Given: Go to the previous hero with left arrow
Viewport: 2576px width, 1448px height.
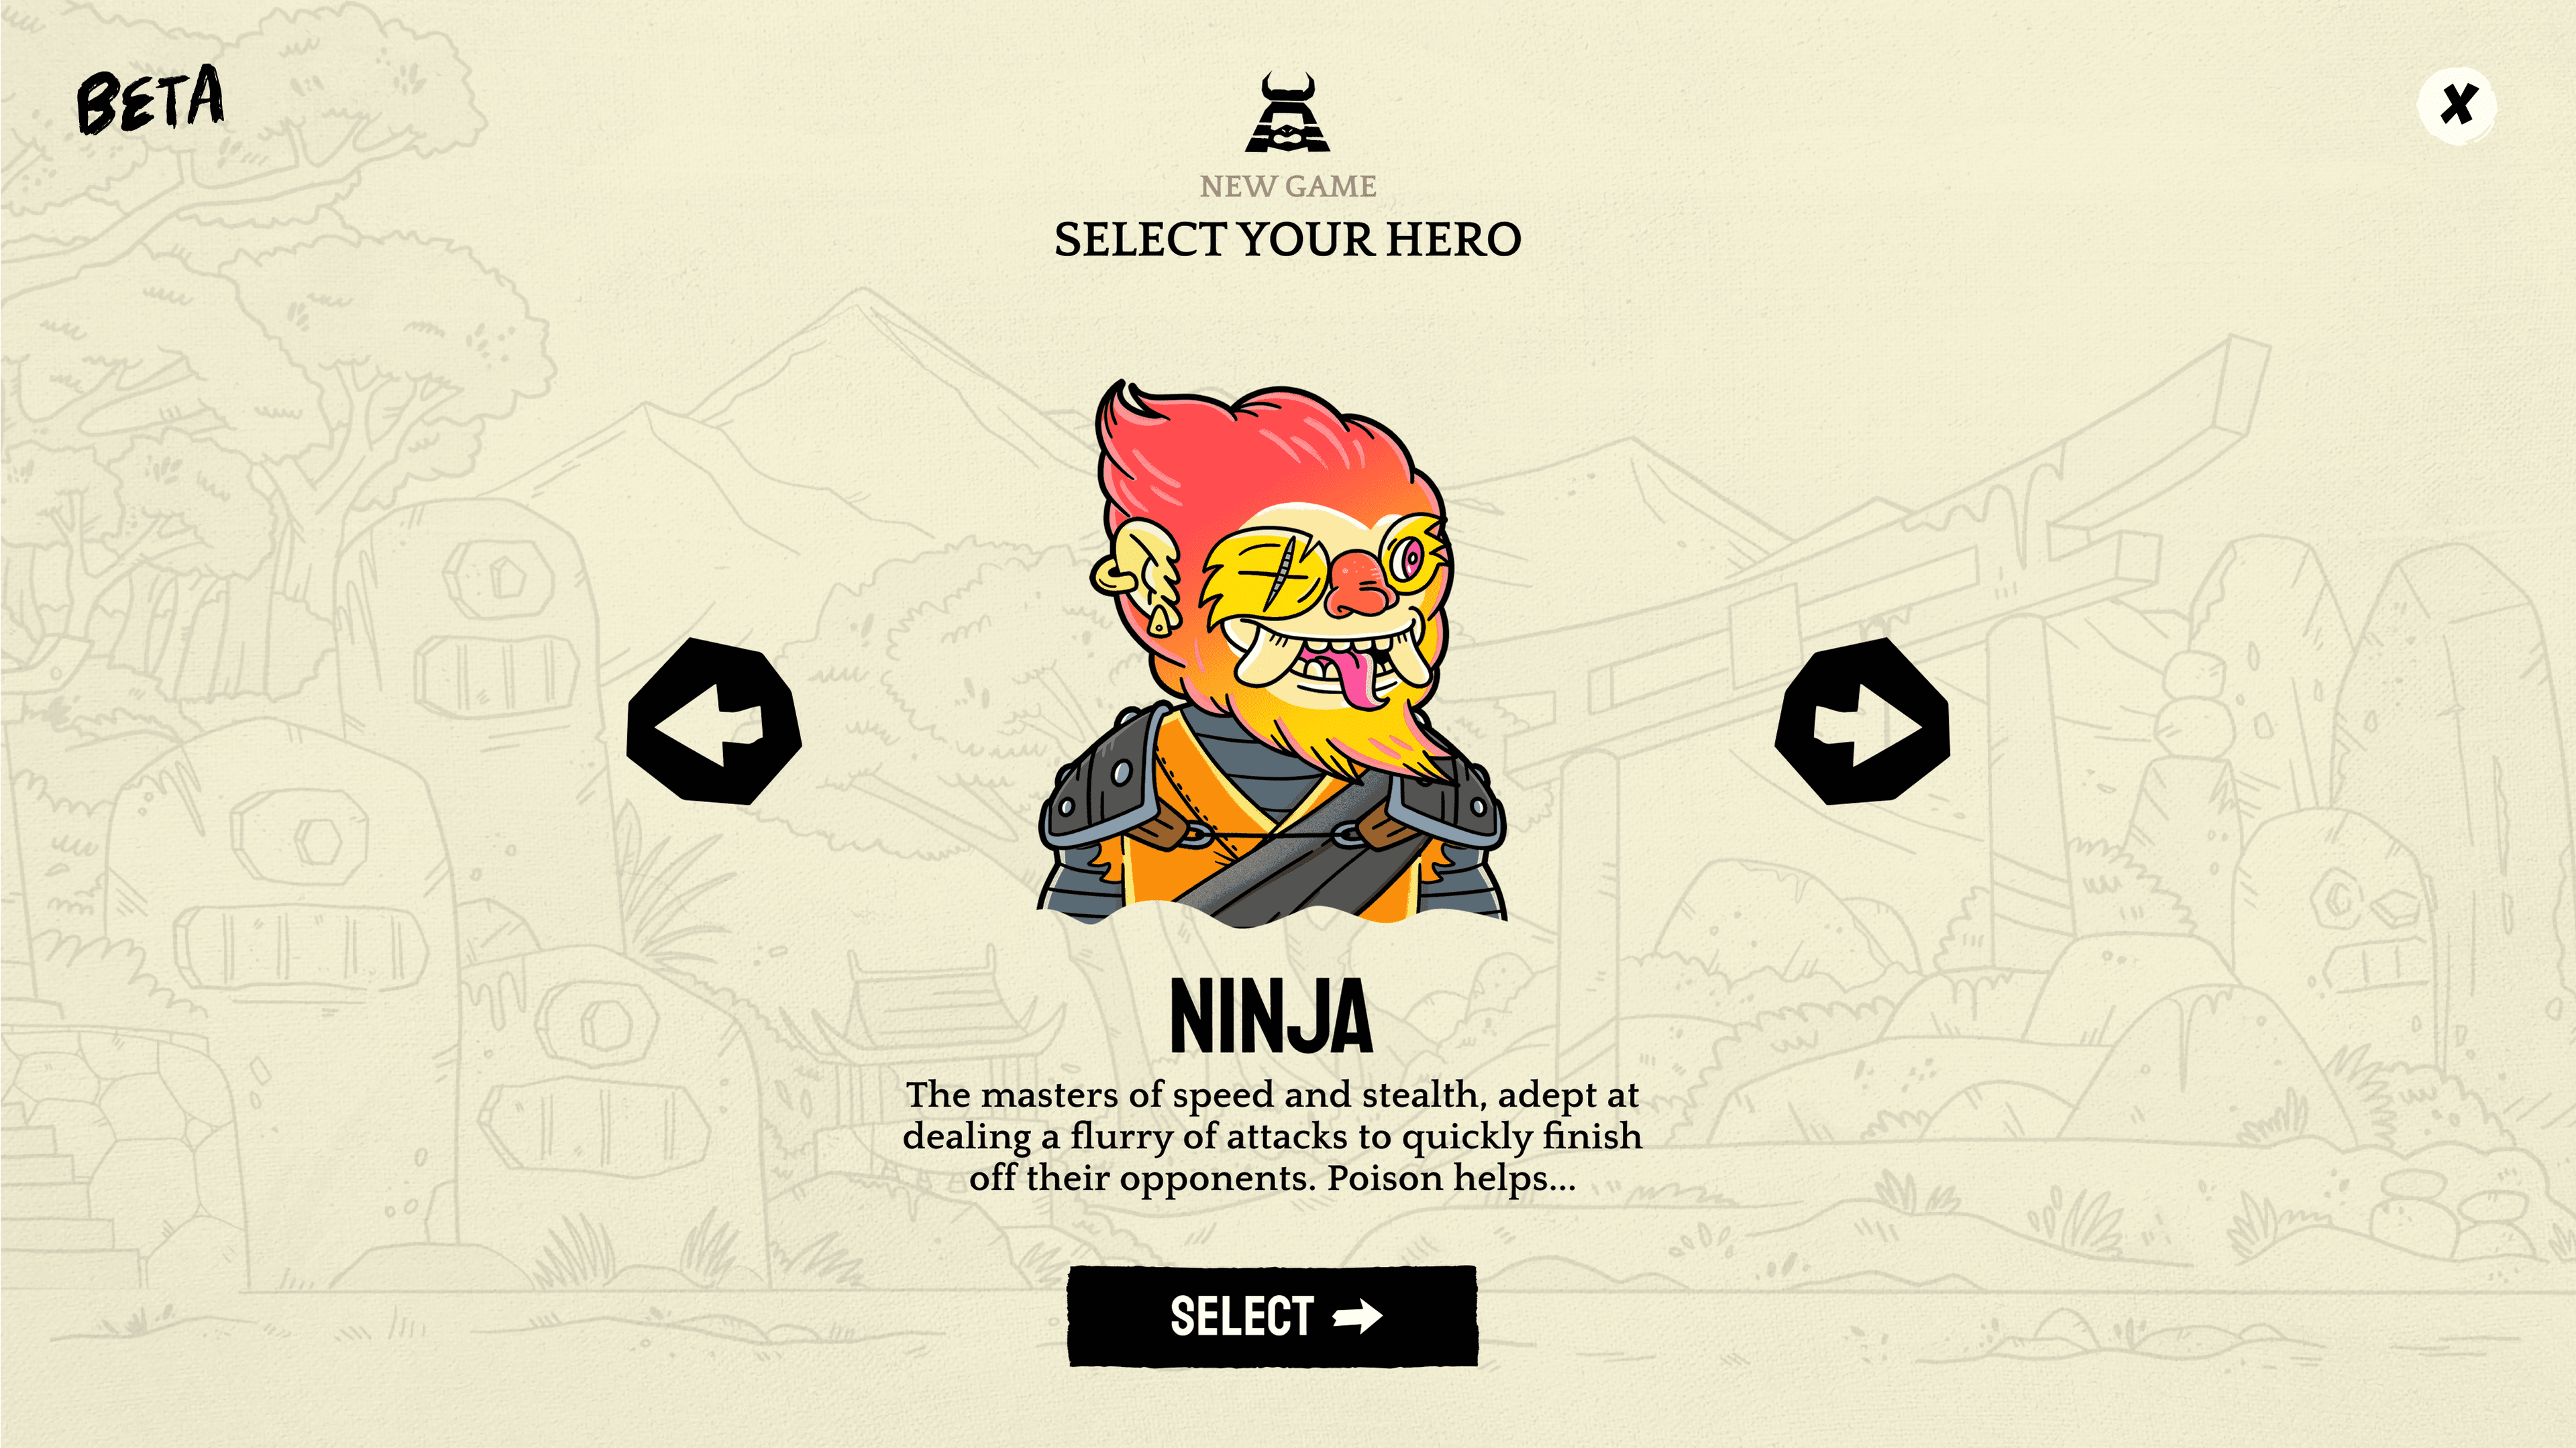Looking at the screenshot, I should [714, 721].
